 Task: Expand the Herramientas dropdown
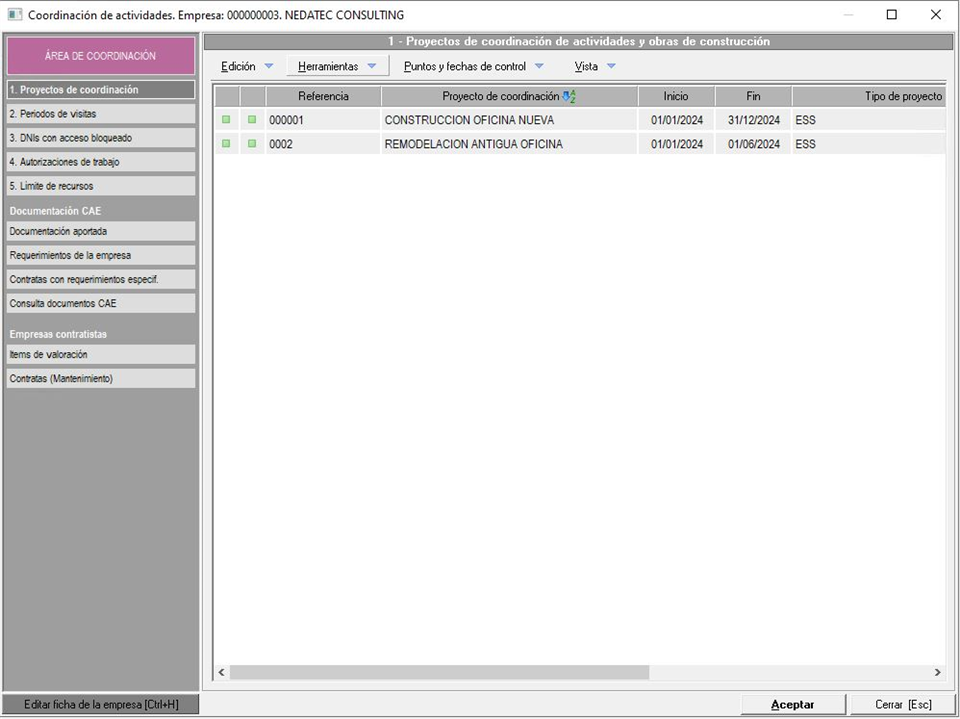[337, 67]
